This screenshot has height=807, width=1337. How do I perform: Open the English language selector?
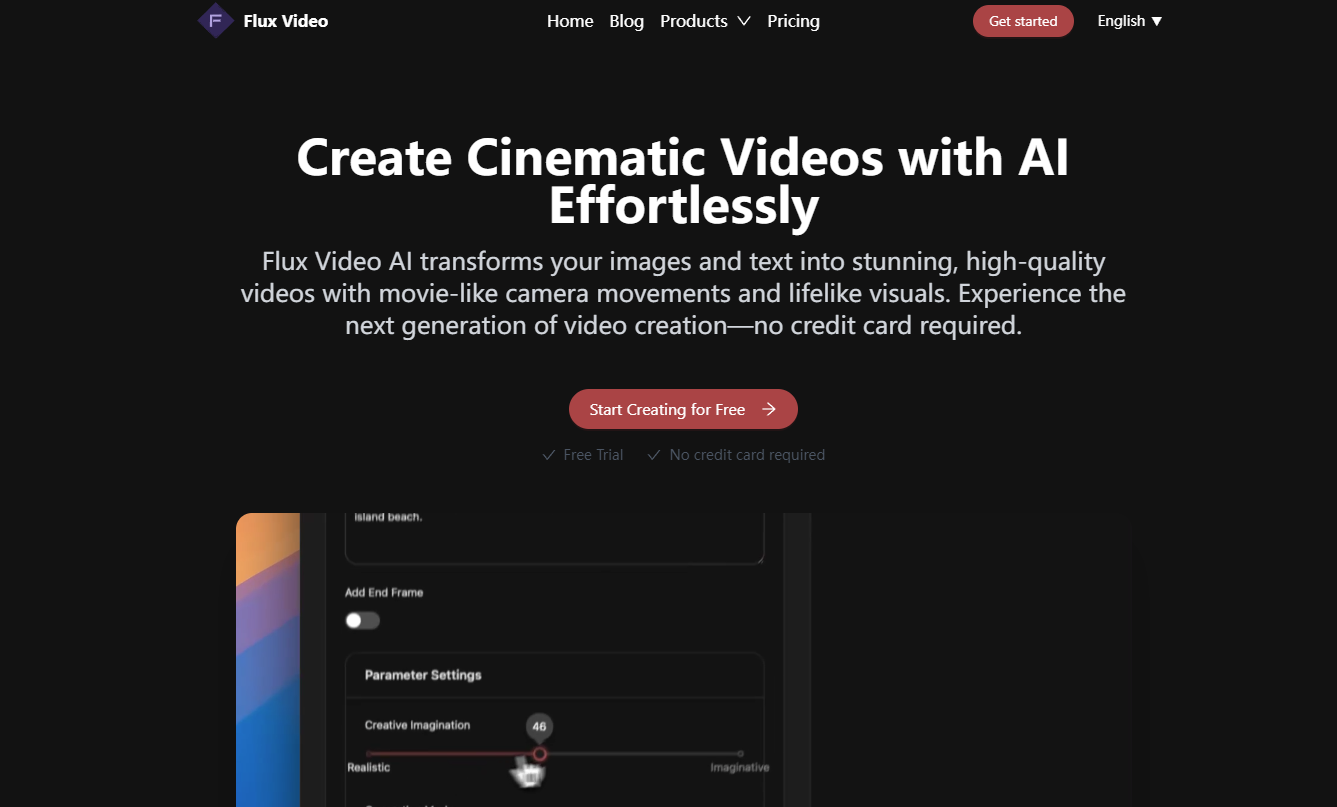1128,20
